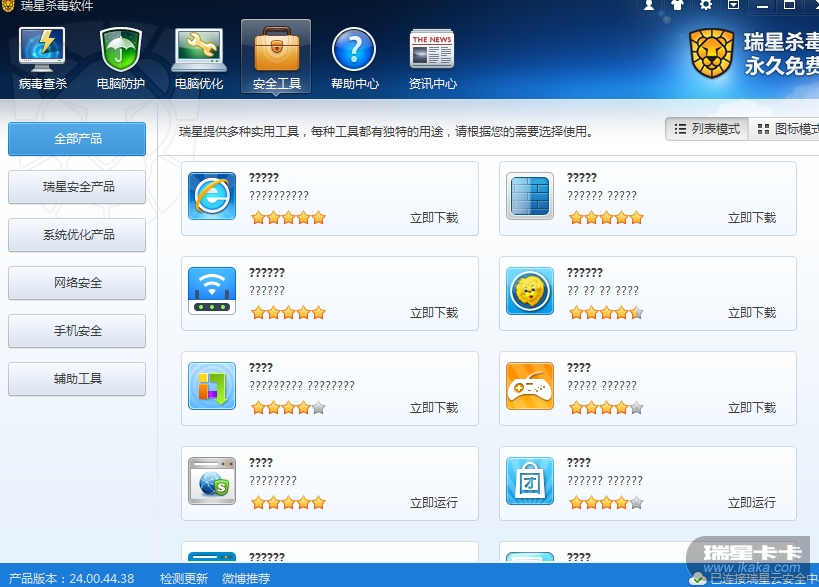
Task: Select the 手机安全 category
Action: click(77, 331)
